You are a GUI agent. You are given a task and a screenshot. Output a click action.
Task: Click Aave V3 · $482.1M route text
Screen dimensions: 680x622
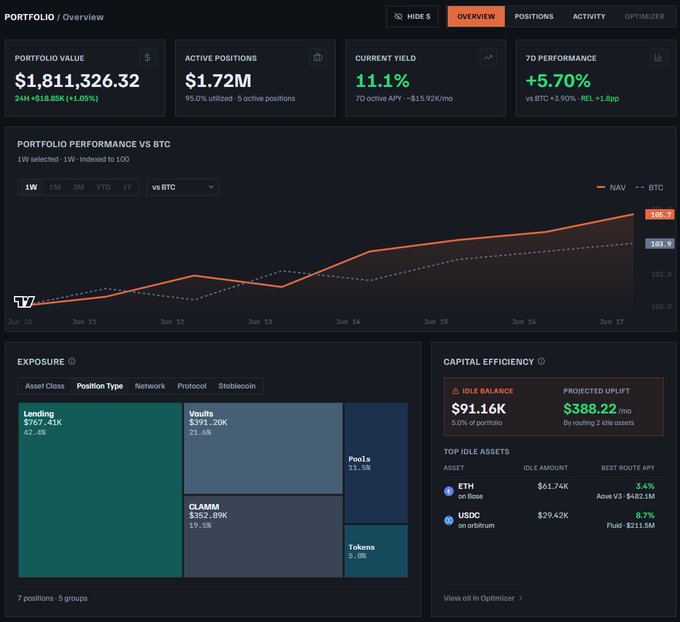(x=625, y=496)
